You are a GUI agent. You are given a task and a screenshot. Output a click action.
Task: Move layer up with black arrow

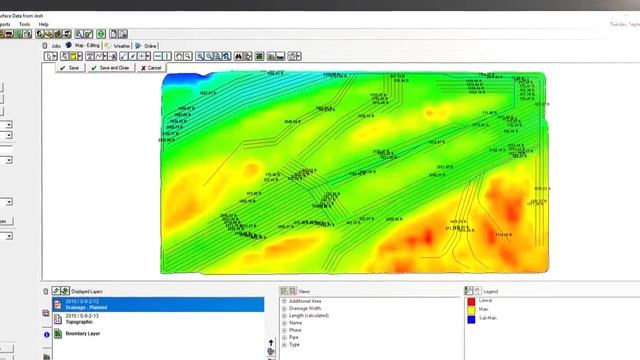click(271, 343)
